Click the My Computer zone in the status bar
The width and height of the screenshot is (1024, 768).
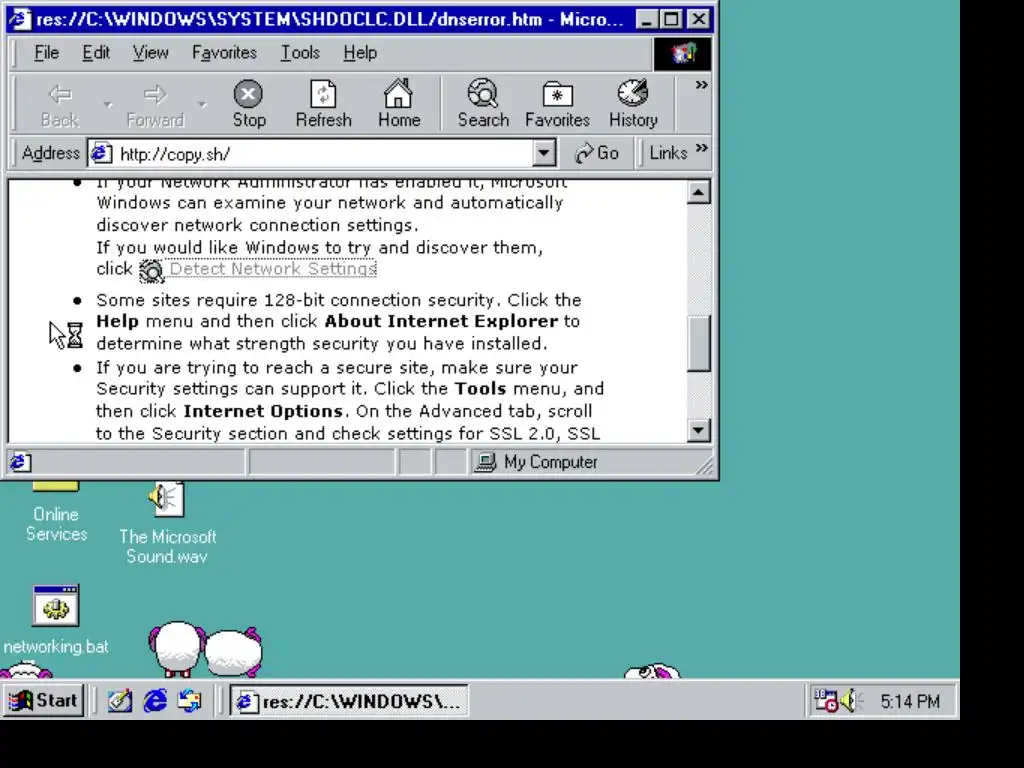(x=535, y=462)
